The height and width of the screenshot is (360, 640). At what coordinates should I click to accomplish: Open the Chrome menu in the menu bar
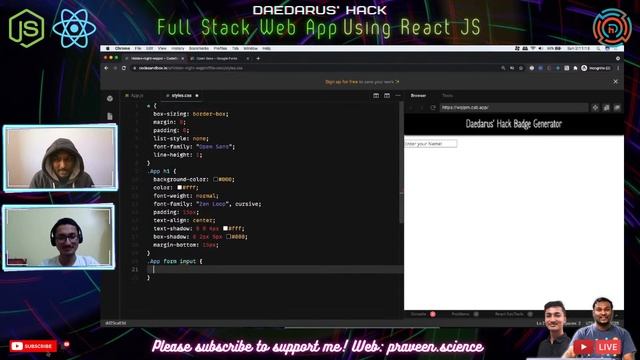(x=122, y=48)
